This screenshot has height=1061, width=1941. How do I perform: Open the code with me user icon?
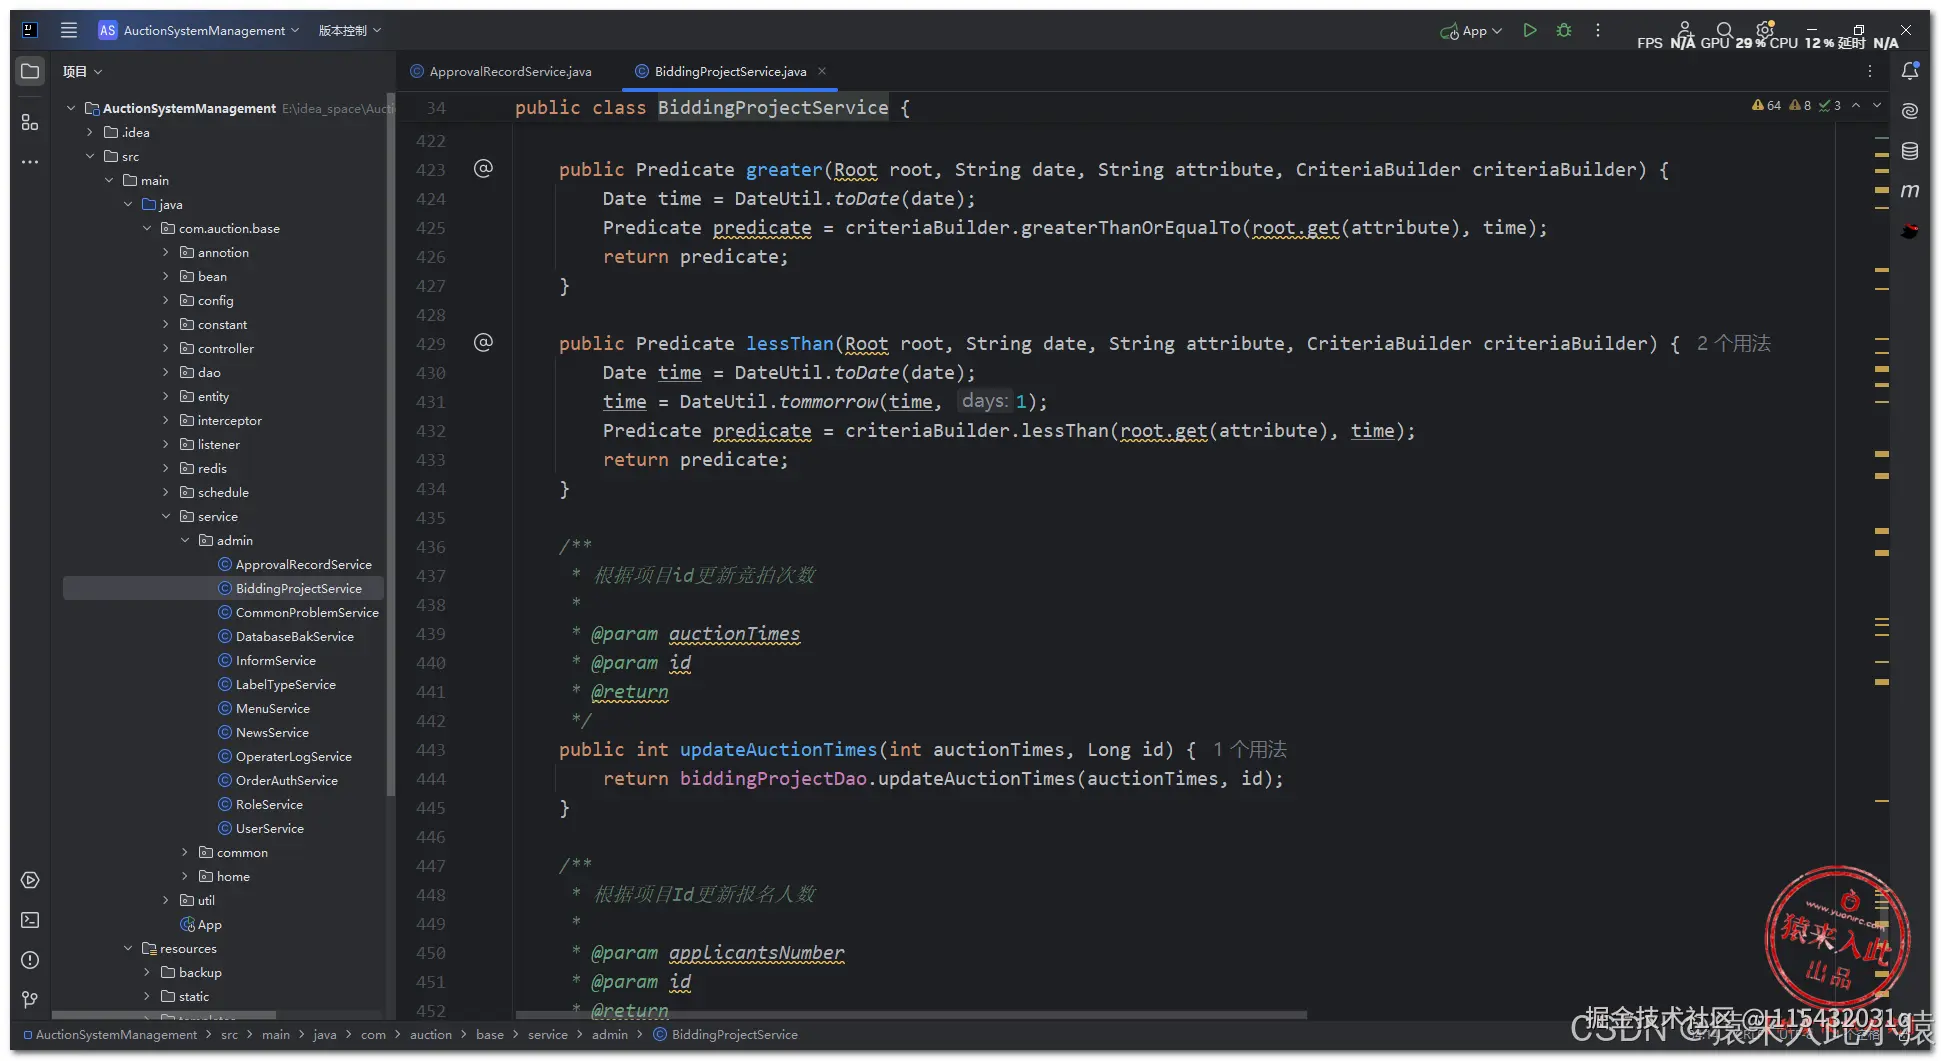1684,30
